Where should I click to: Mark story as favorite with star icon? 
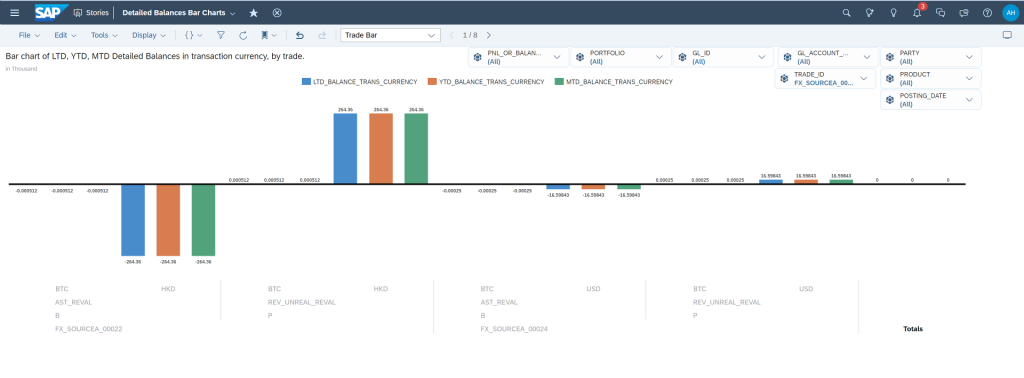point(253,12)
